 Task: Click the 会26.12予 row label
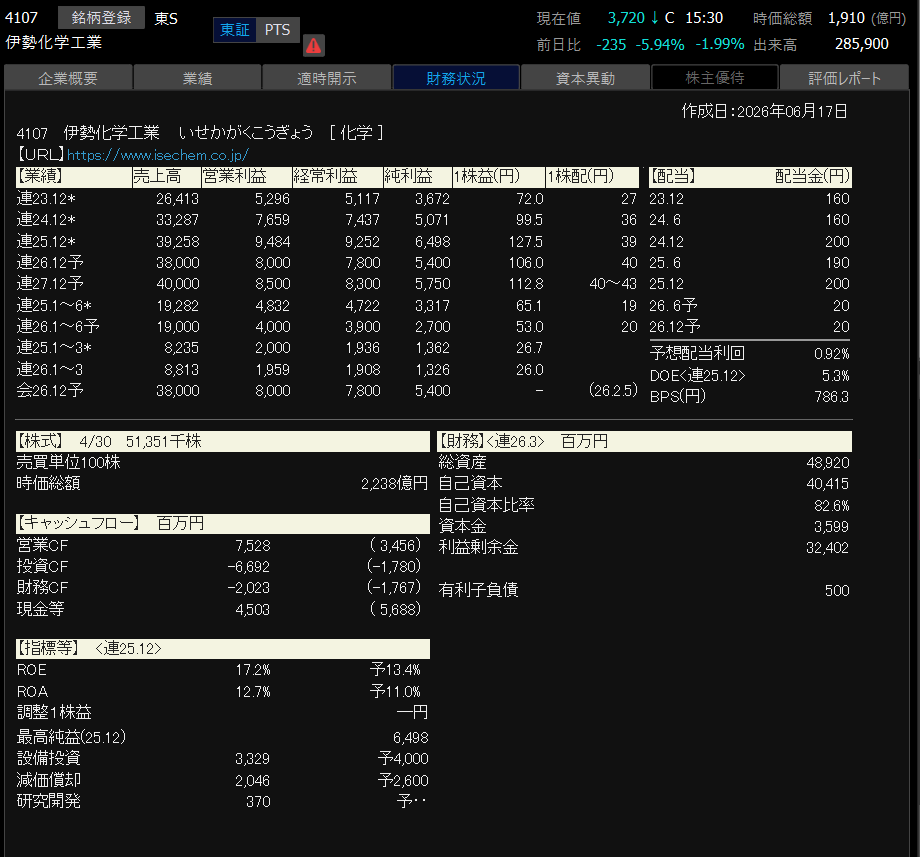click(50, 391)
